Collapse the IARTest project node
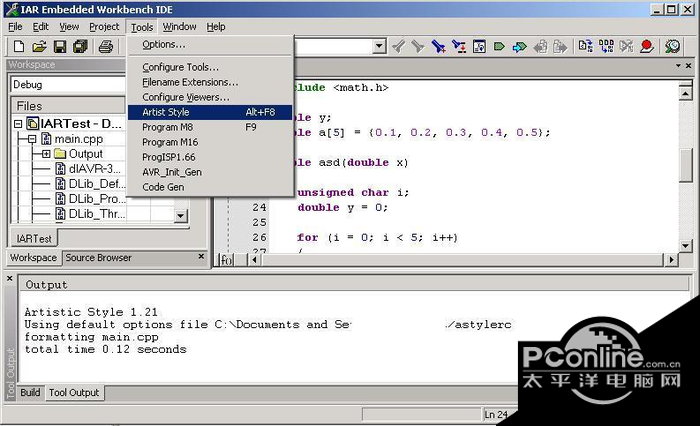Viewport: 700px width, 426px height. click(18, 124)
